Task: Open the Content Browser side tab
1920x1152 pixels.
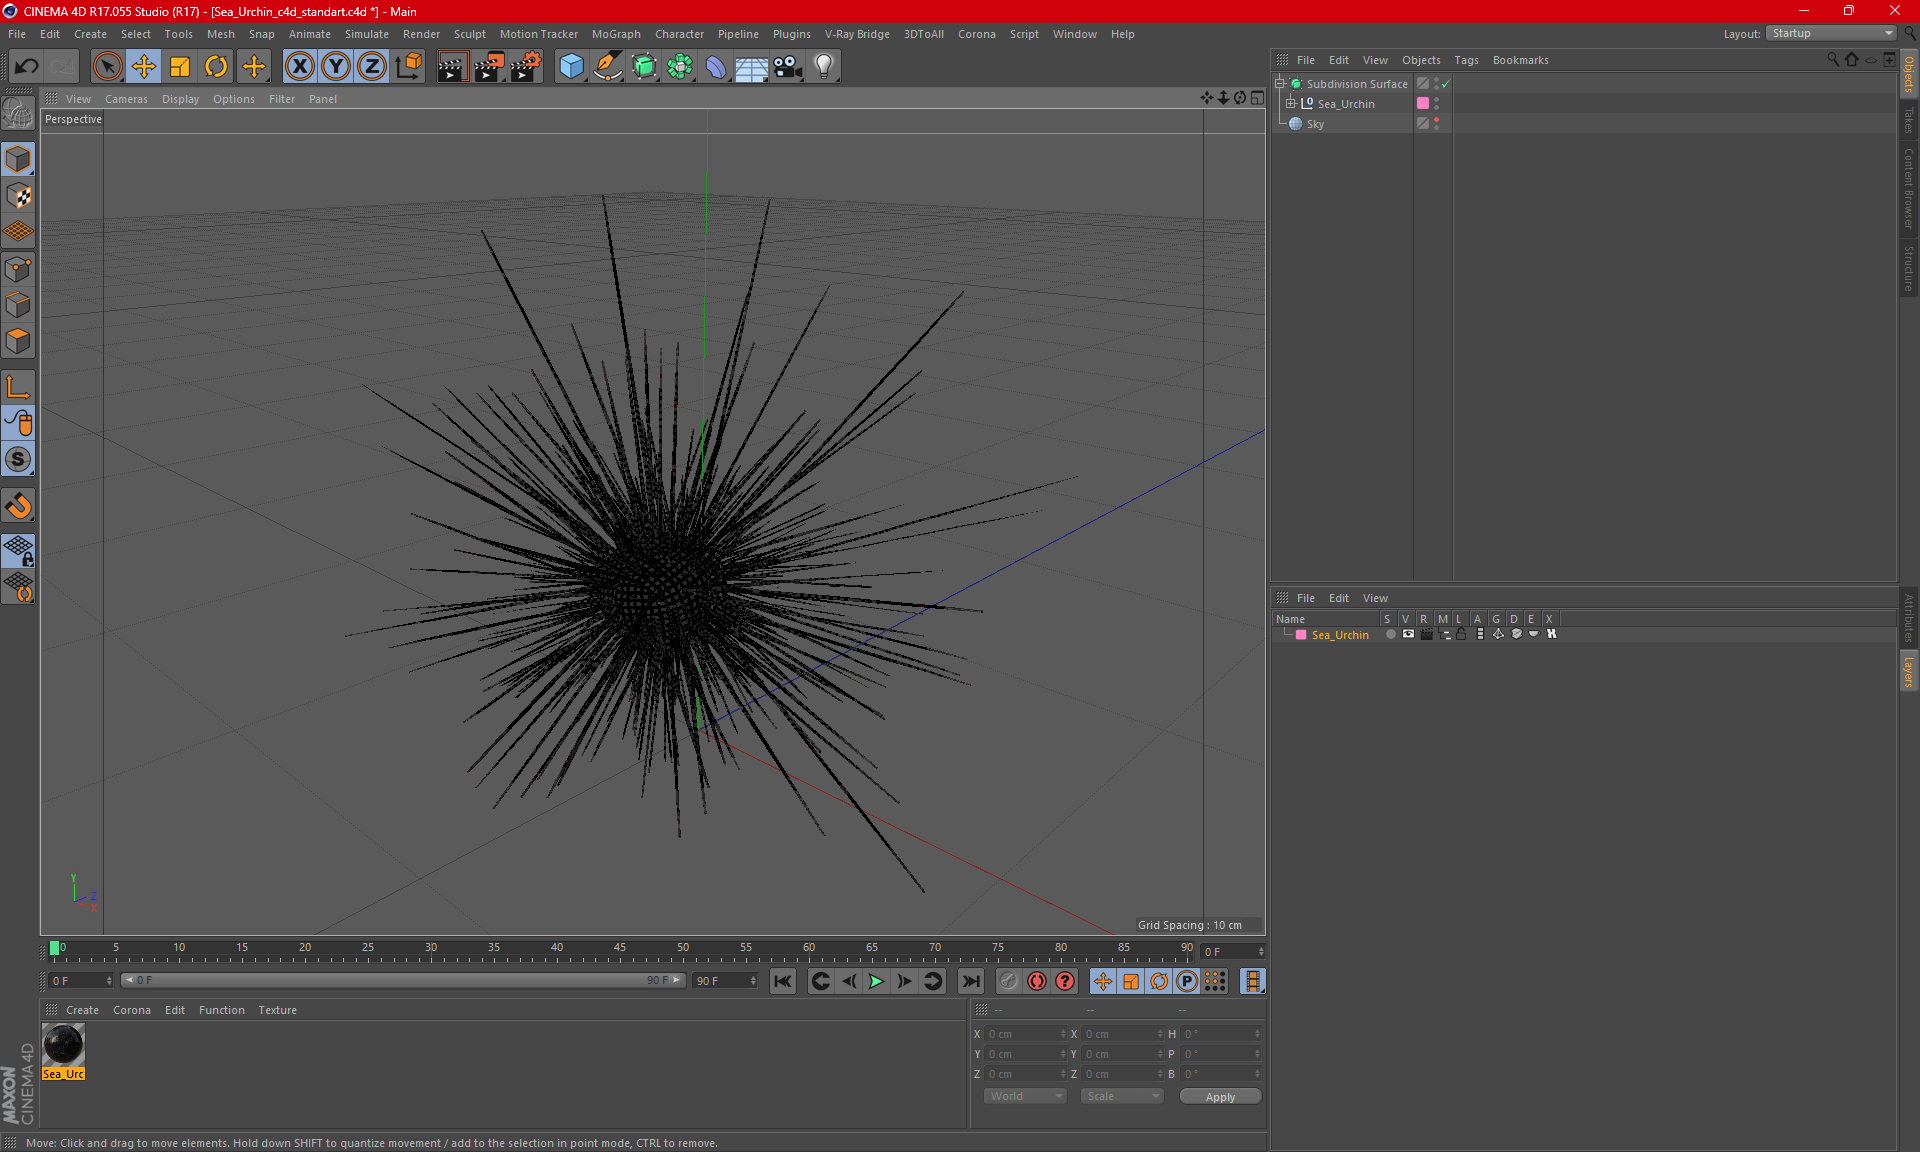Action: pyautogui.click(x=1908, y=188)
